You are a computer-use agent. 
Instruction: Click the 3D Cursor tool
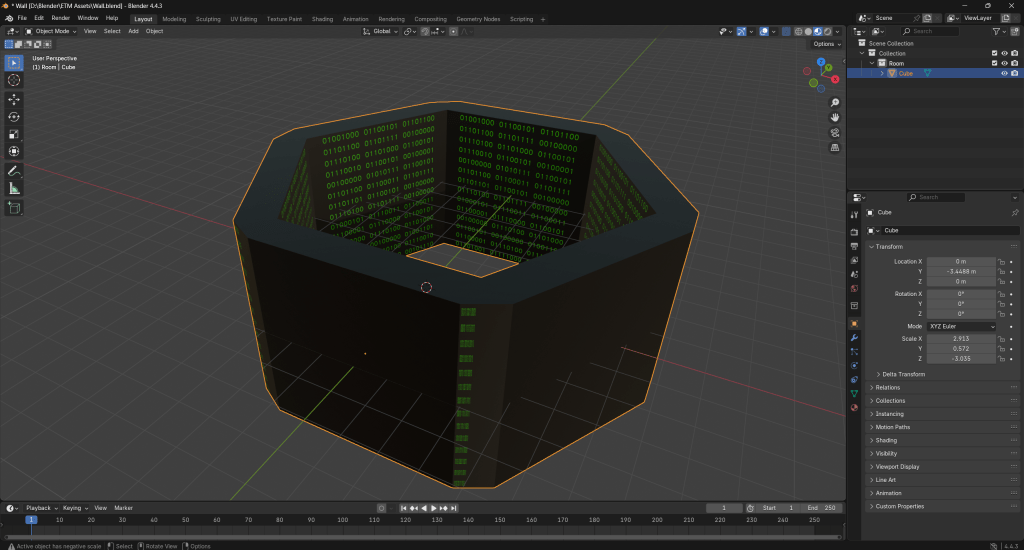(x=14, y=80)
